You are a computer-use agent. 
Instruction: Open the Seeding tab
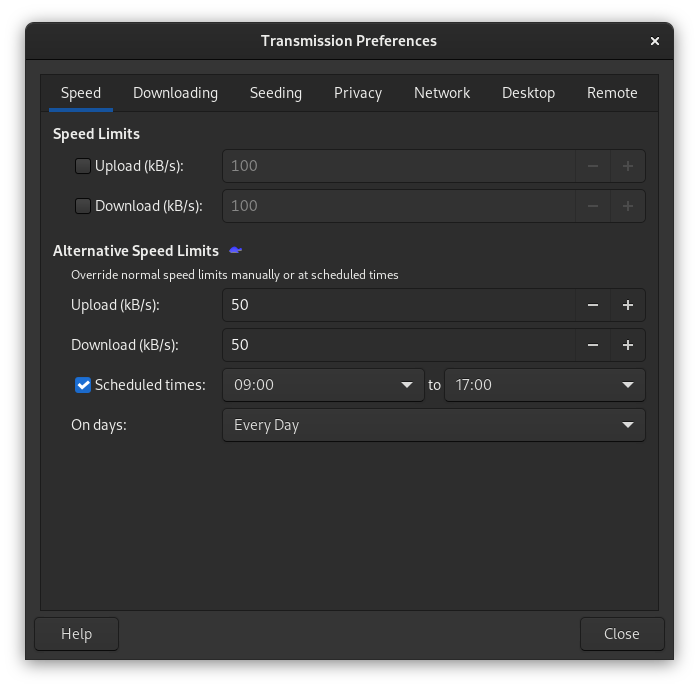(275, 93)
